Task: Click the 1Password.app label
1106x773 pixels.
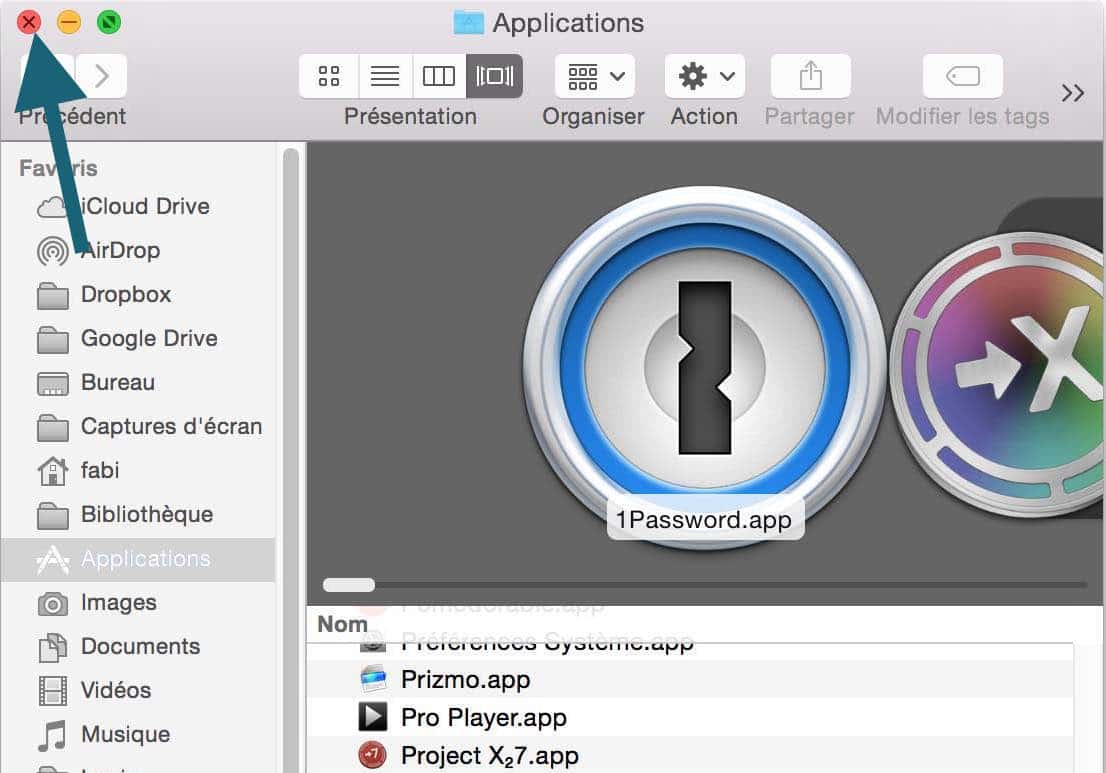Action: click(705, 521)
